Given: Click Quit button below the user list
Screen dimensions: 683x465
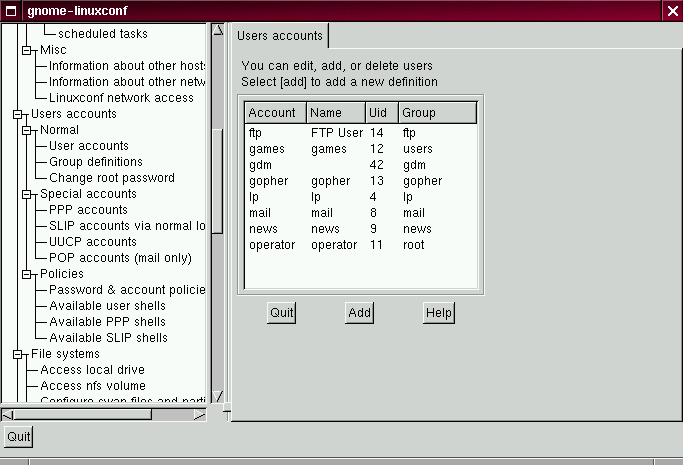Looking at the screenshot, I should tap(282, 313).
